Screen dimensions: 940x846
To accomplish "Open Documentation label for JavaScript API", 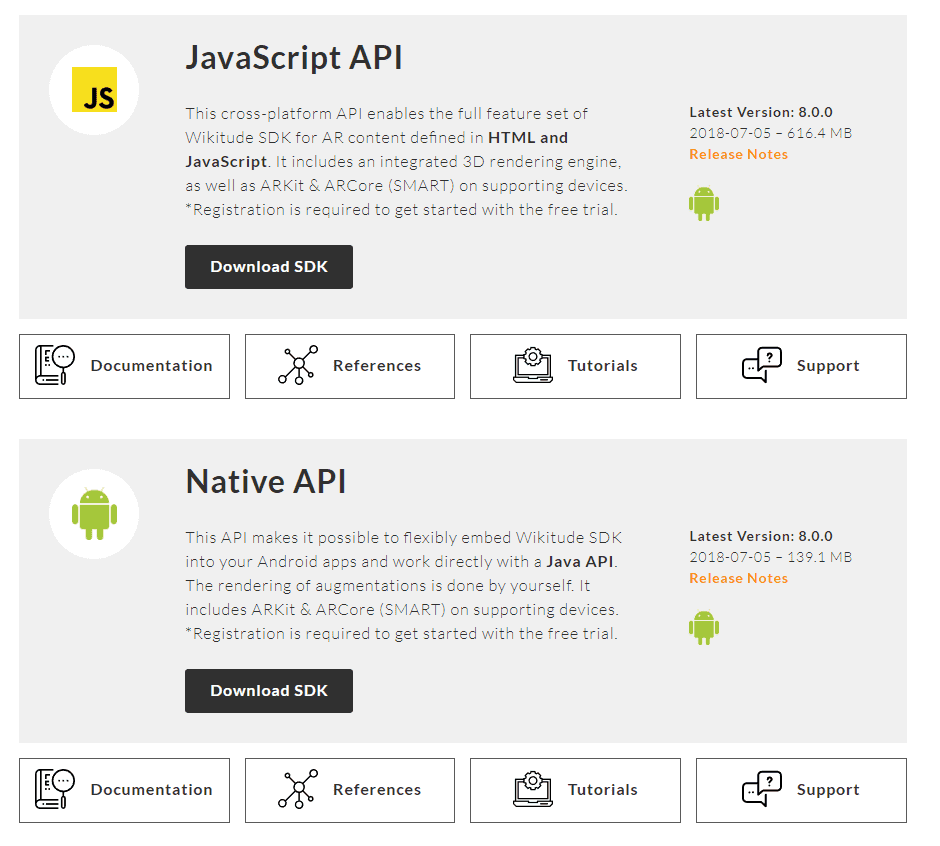I will point(152,366).
